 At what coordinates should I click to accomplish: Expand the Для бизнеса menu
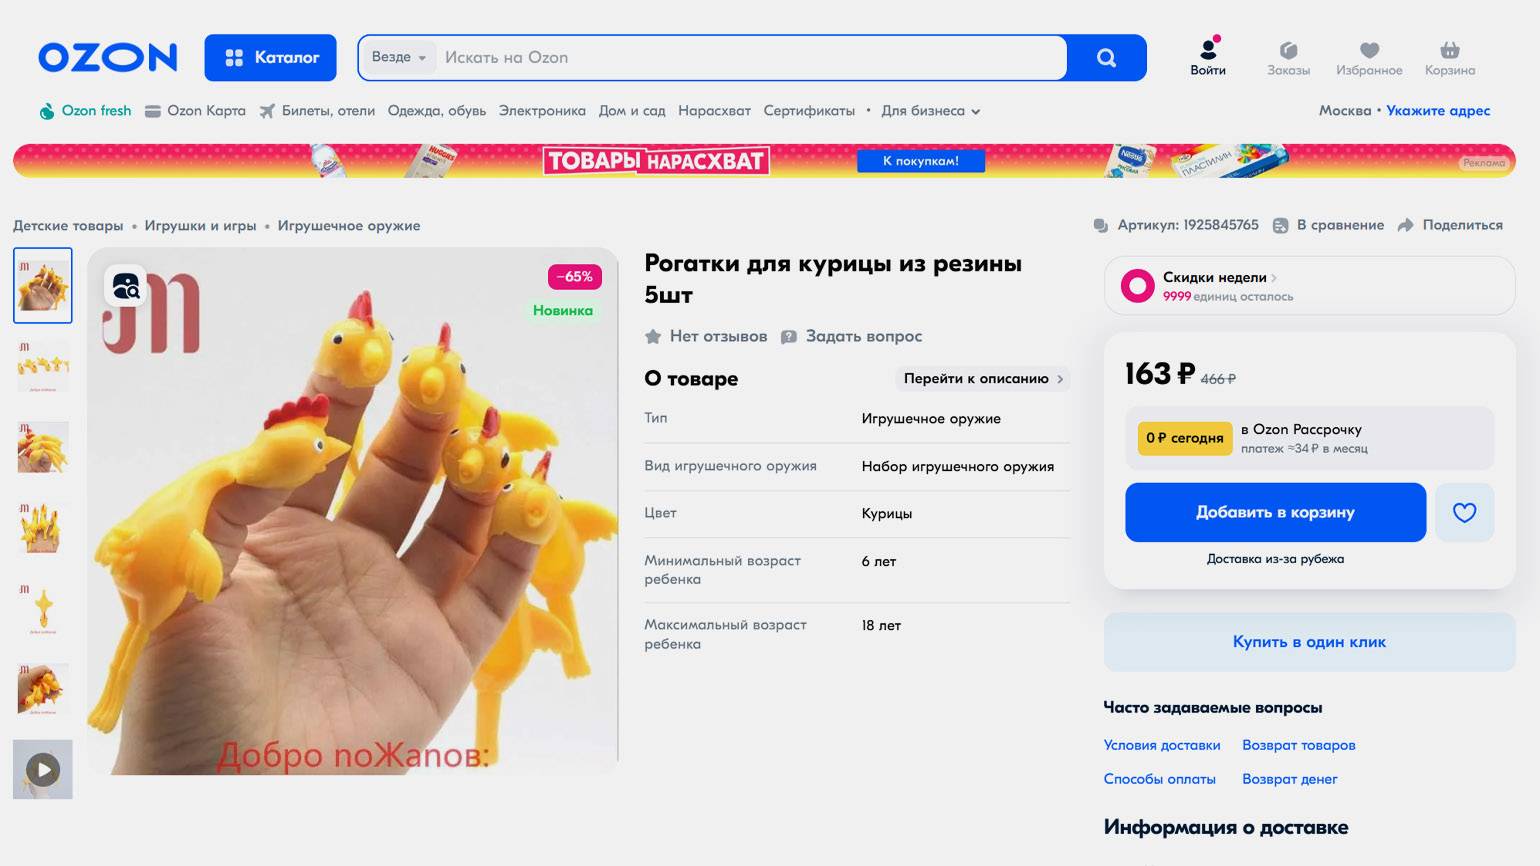930,111
